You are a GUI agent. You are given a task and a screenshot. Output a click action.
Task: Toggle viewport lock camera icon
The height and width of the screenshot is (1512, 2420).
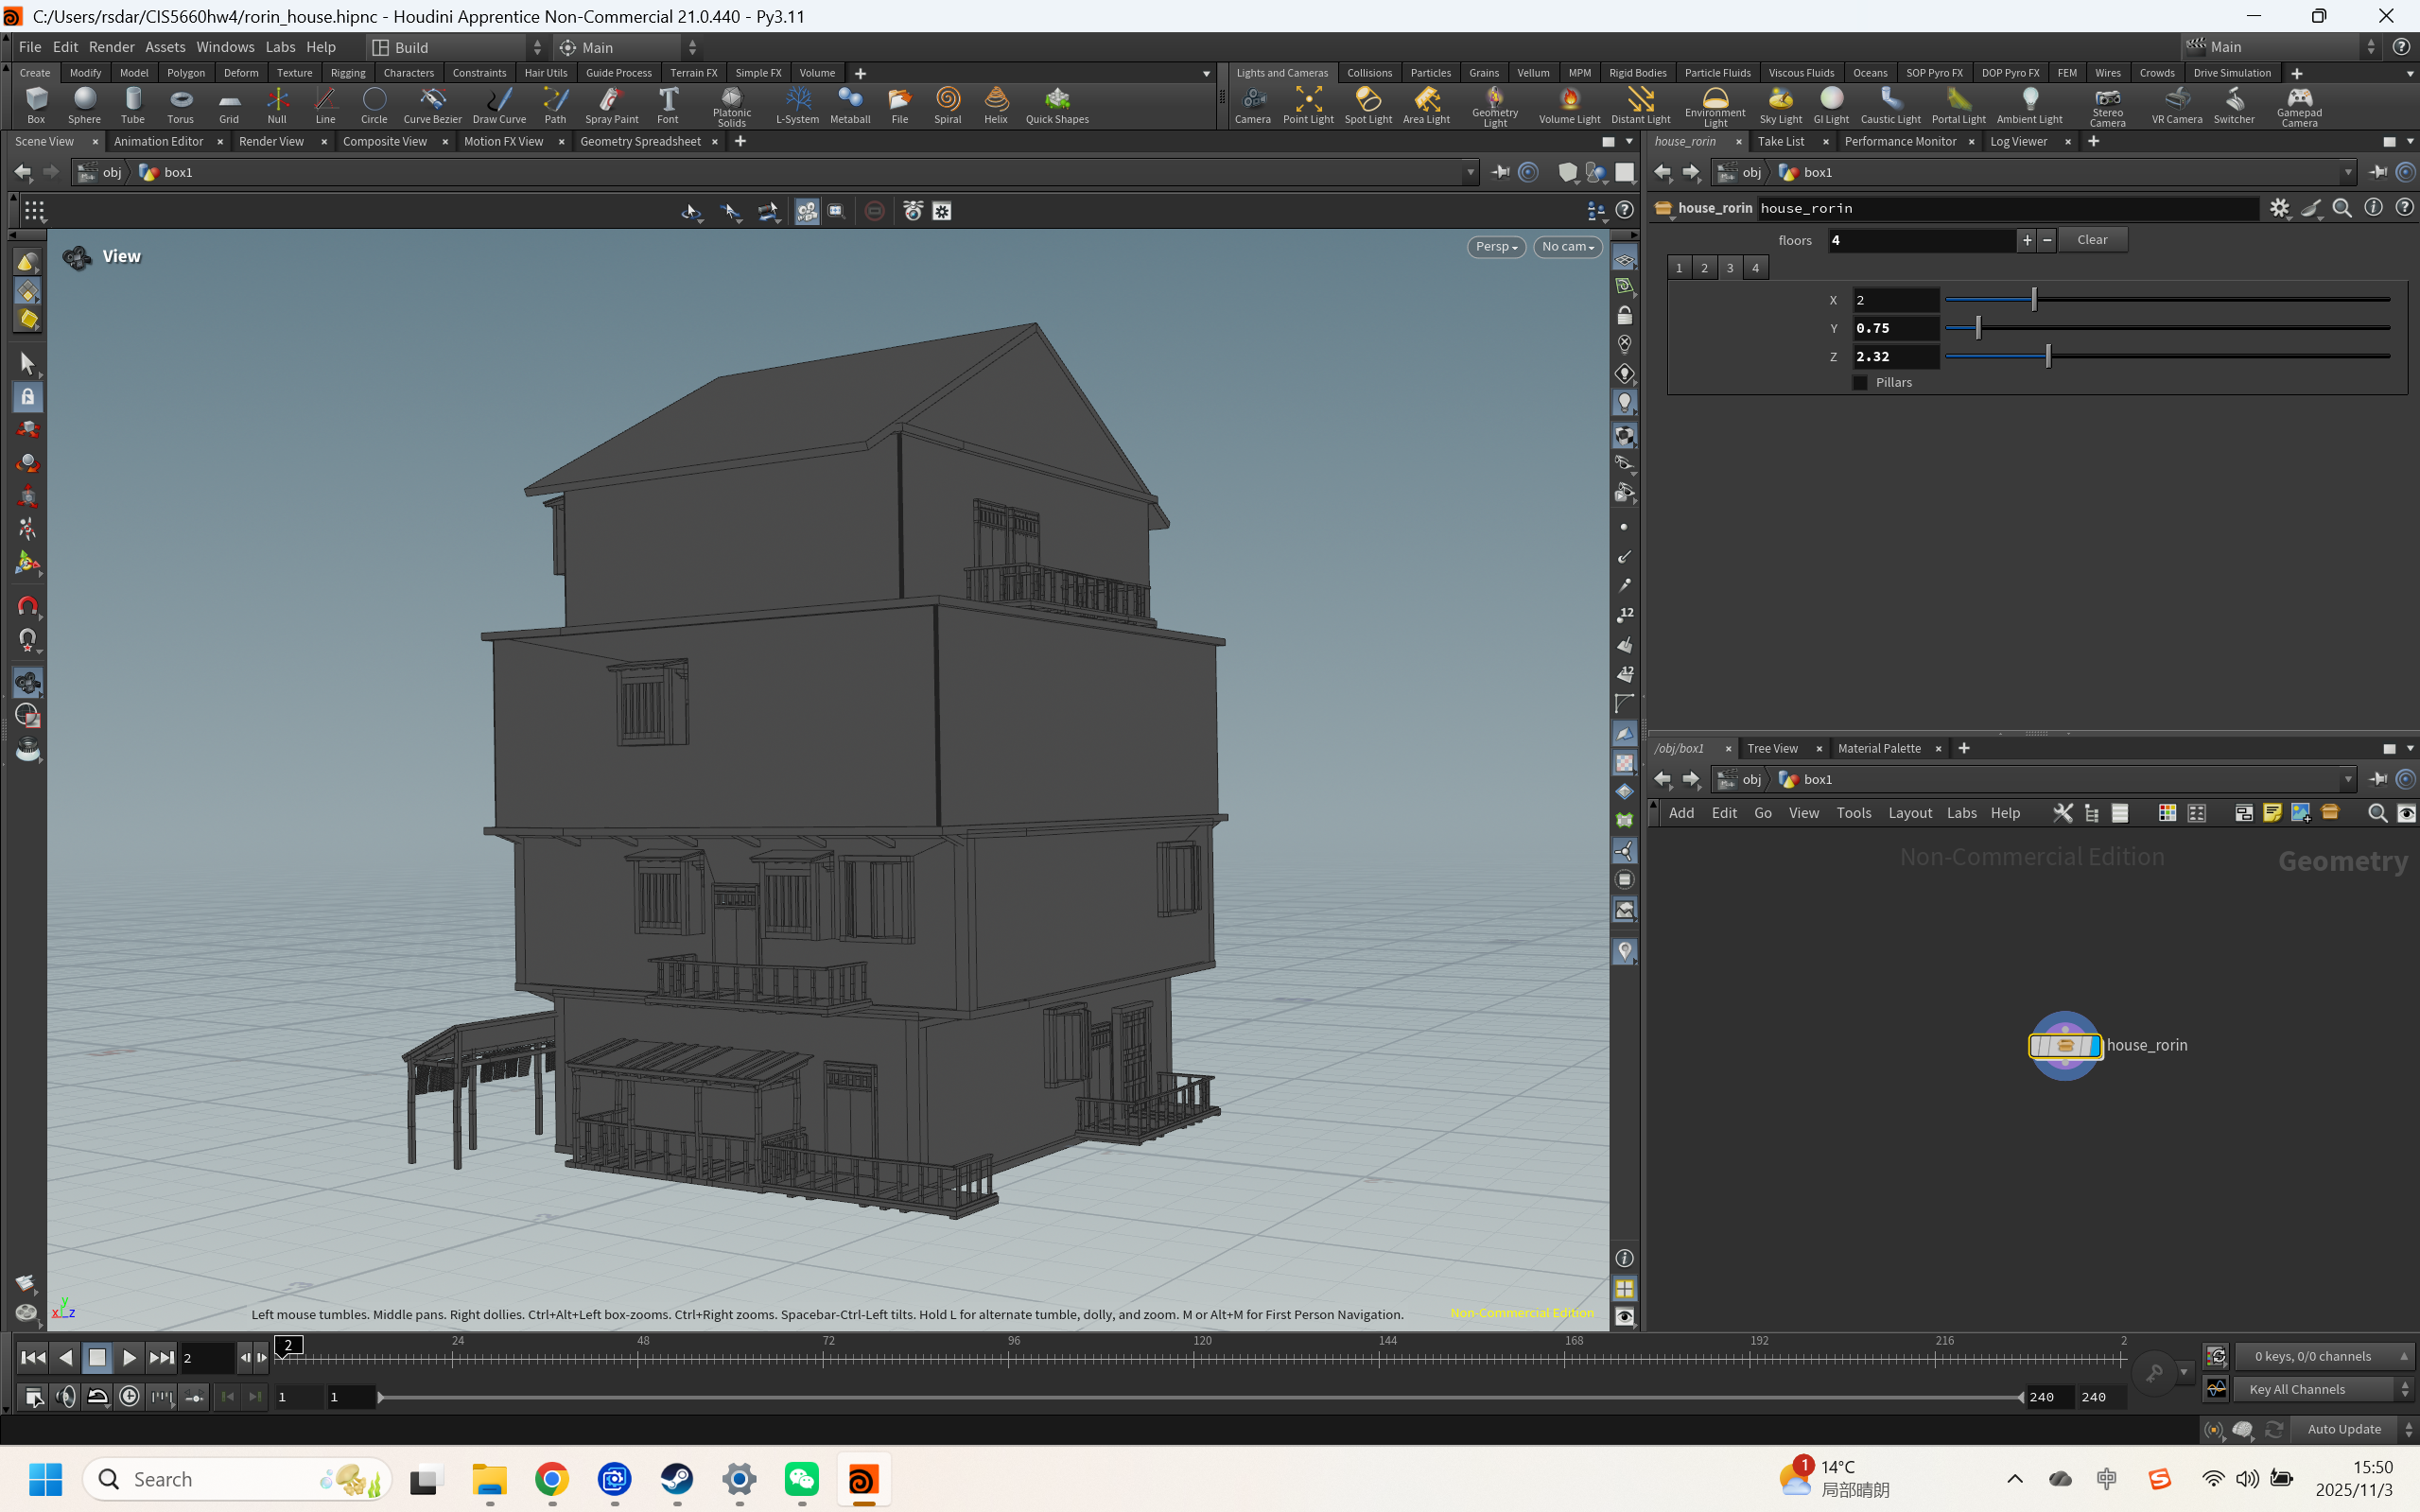tap(1624, 316)
